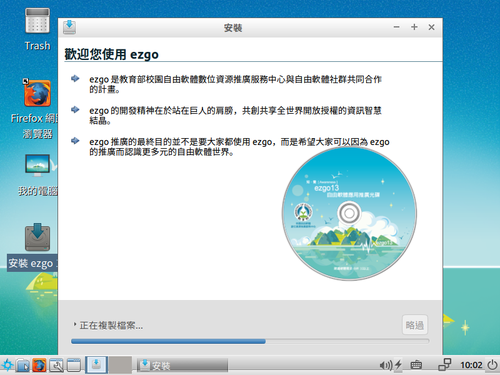Click the ezgo13 disc image
The image size is (500, 375).
tap(349, 213)
